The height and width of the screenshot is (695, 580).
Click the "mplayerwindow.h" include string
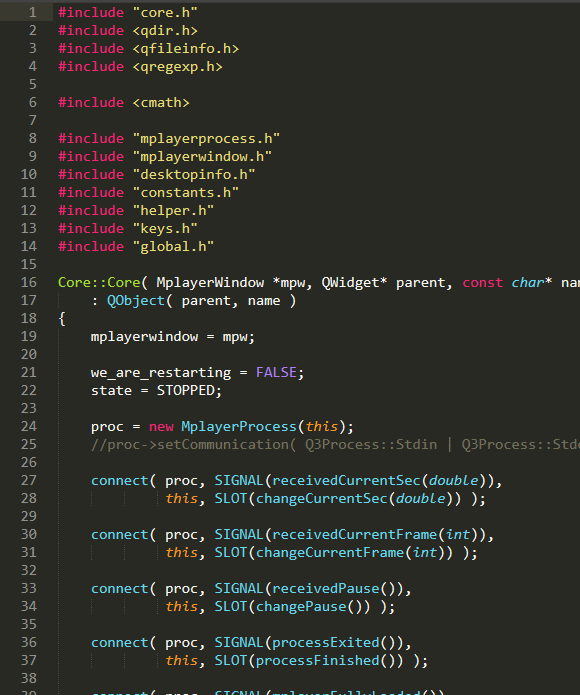pos(202,156)
